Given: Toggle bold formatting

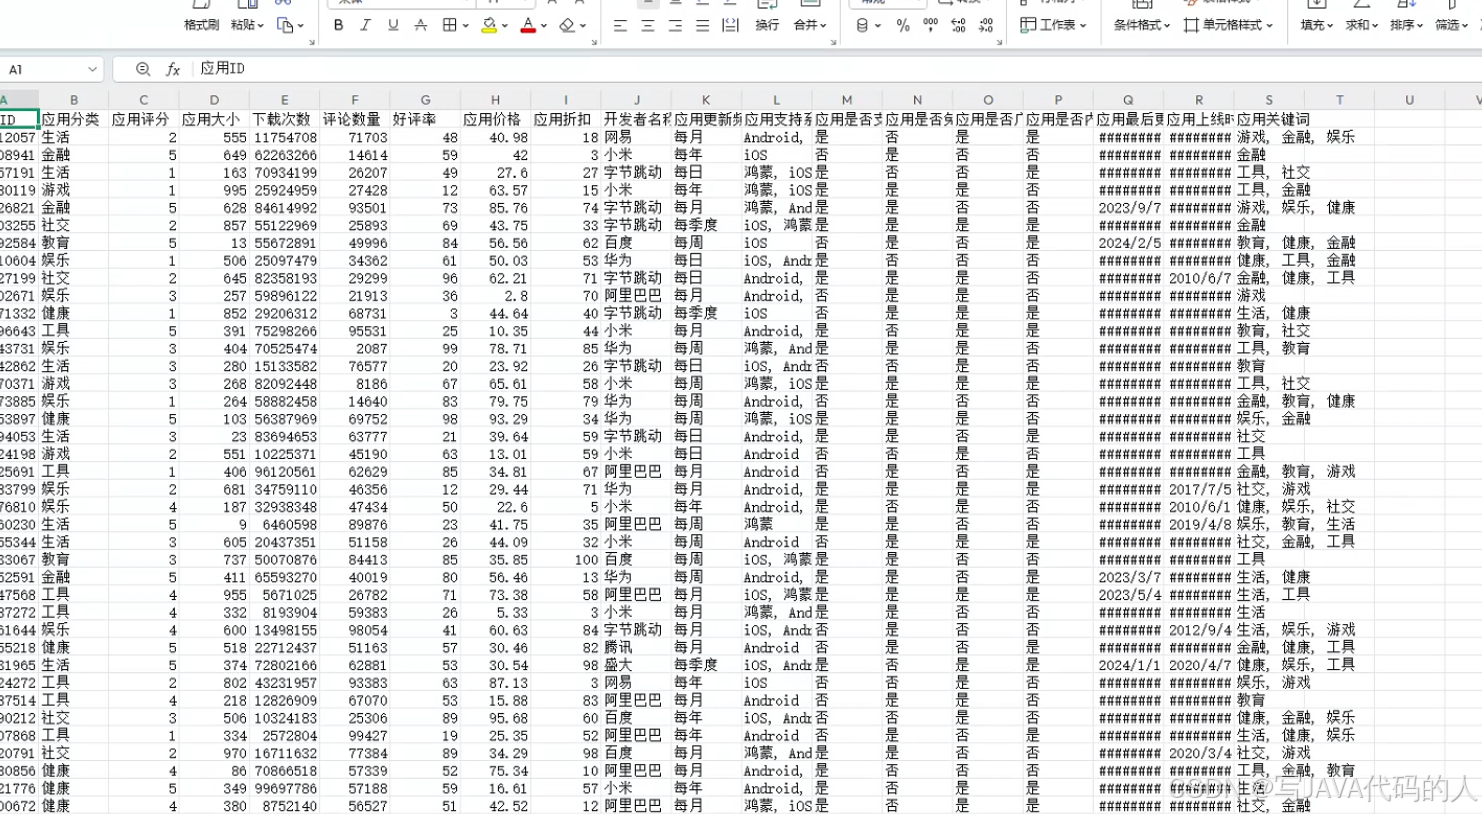Looking at the screenshot, I should (x=338, y=25).
